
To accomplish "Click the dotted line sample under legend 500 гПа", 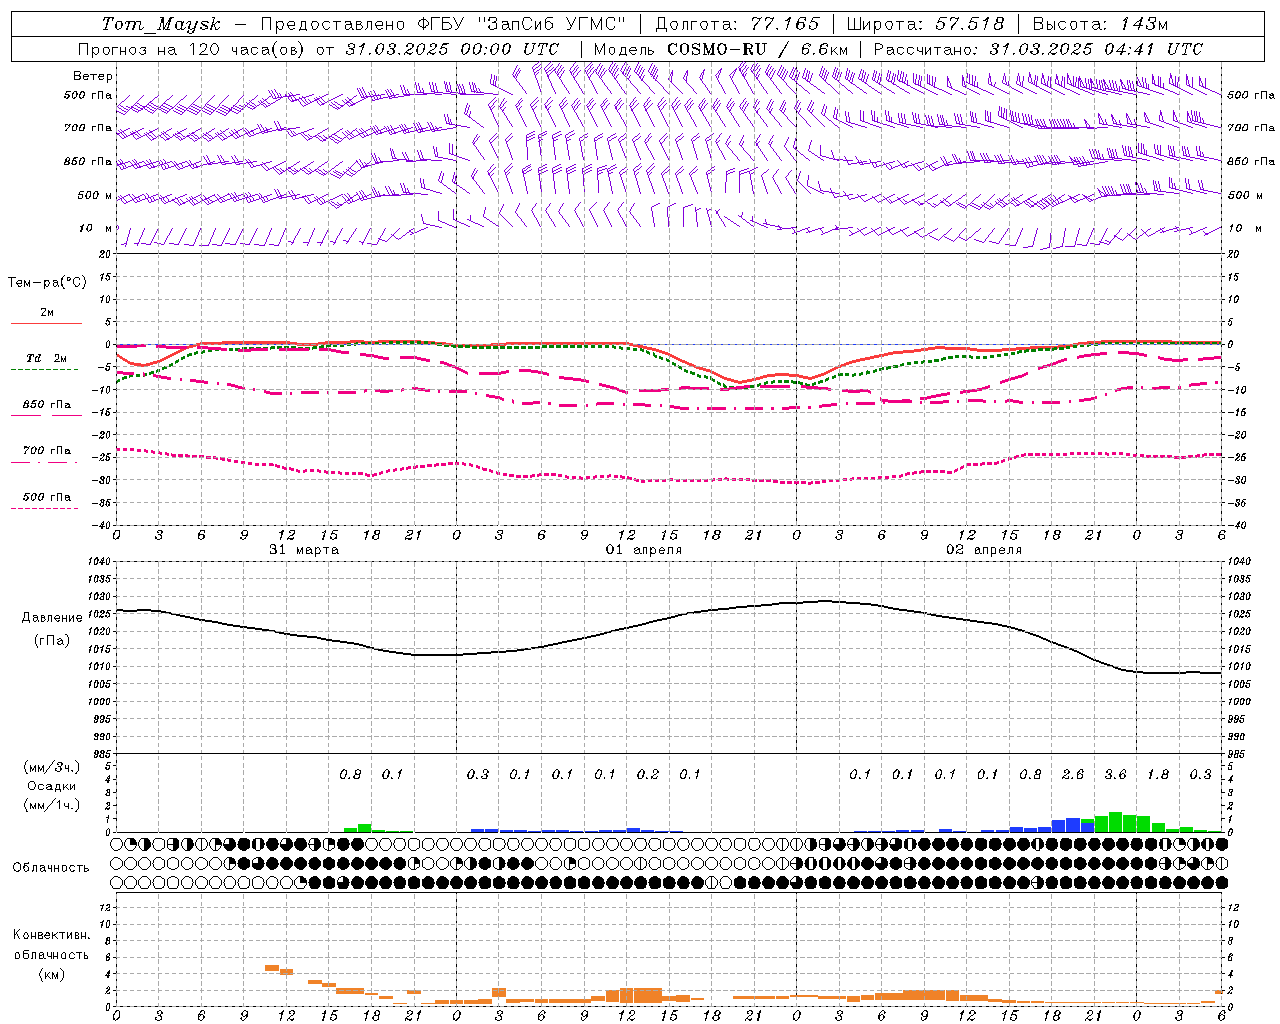I will 46,508.
